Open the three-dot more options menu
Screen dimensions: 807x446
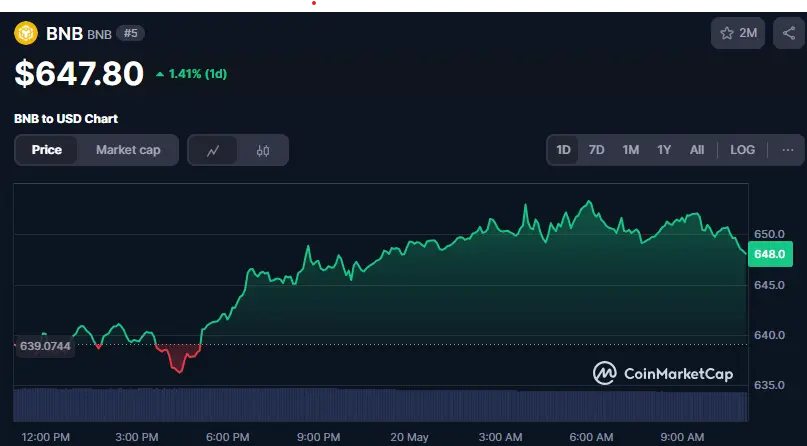click(x=787, y=150)
